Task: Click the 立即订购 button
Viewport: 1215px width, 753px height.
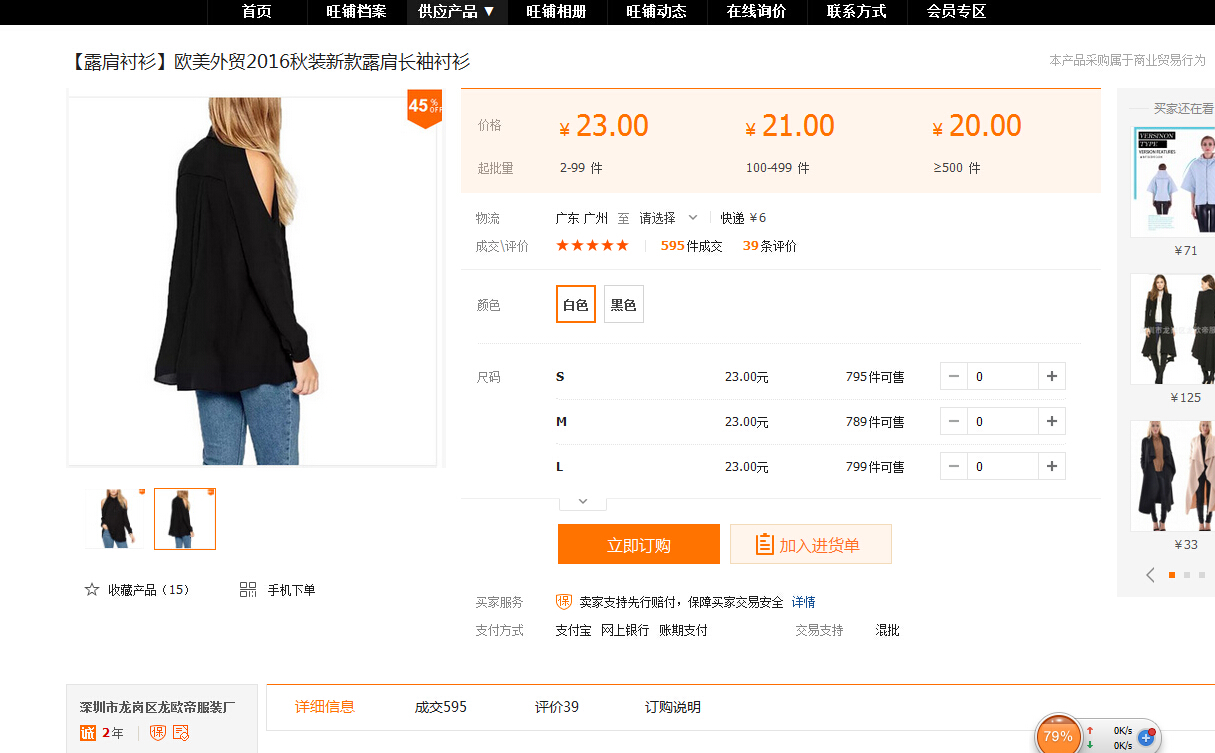Action: (638, 545)
